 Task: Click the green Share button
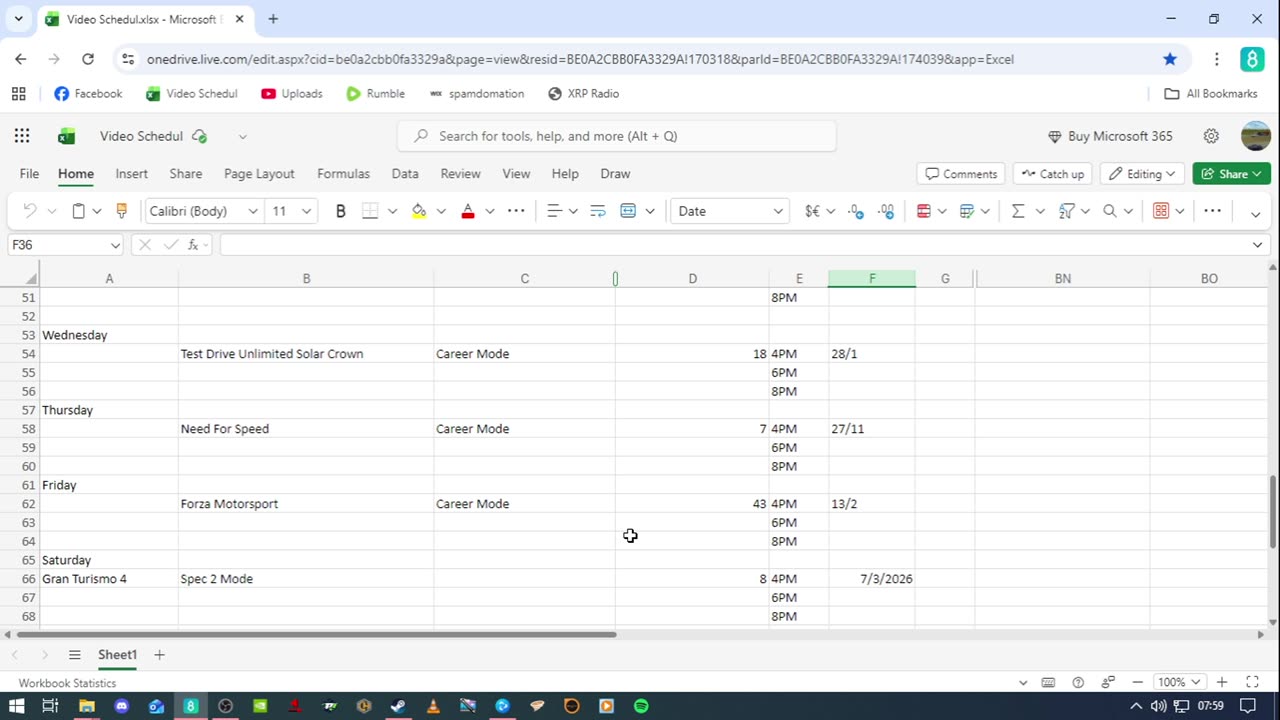pyautogui.click(x=1231, y=174)
